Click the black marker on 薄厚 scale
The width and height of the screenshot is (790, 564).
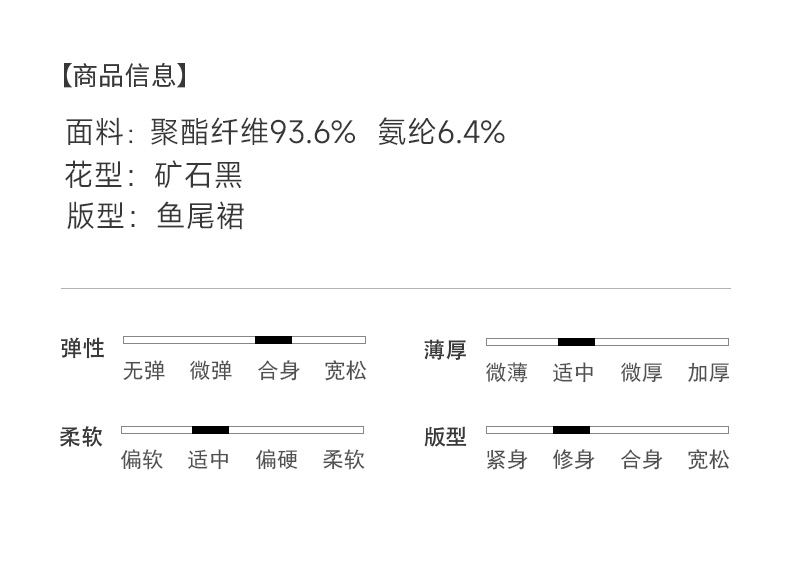576,342
